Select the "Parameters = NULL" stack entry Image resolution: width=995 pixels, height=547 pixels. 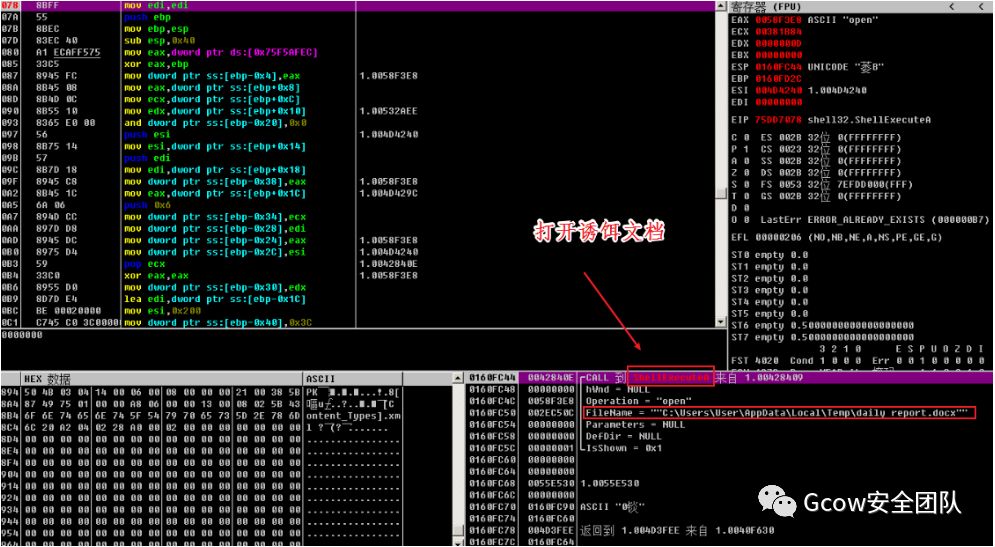point(635,425)
